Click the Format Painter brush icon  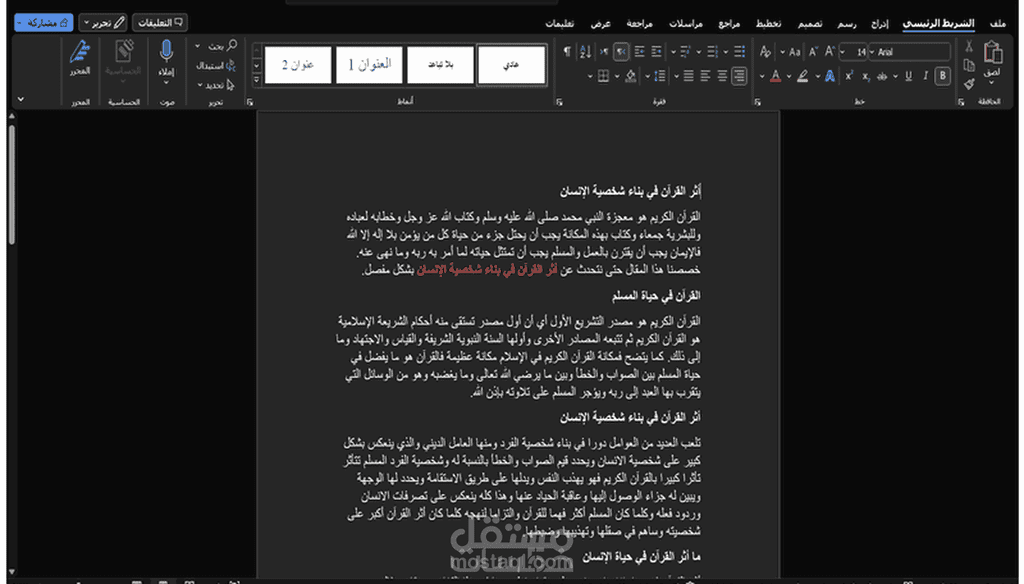[968, 85]
